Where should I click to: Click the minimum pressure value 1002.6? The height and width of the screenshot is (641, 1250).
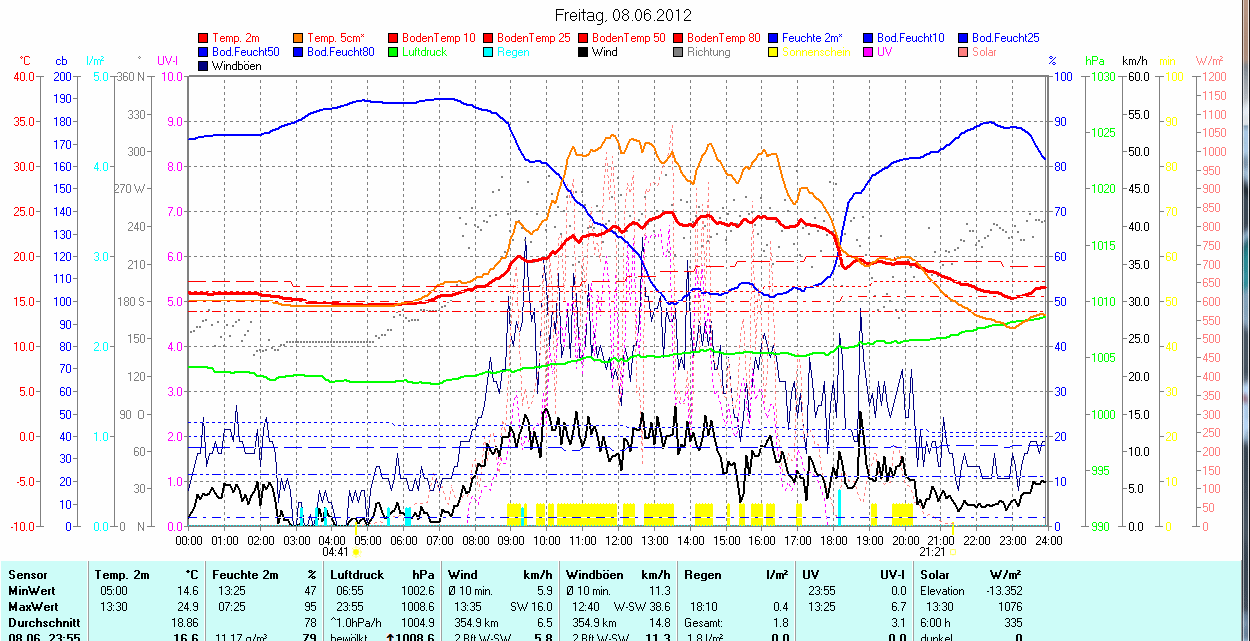pyautogui.click(x=419, y=591)
